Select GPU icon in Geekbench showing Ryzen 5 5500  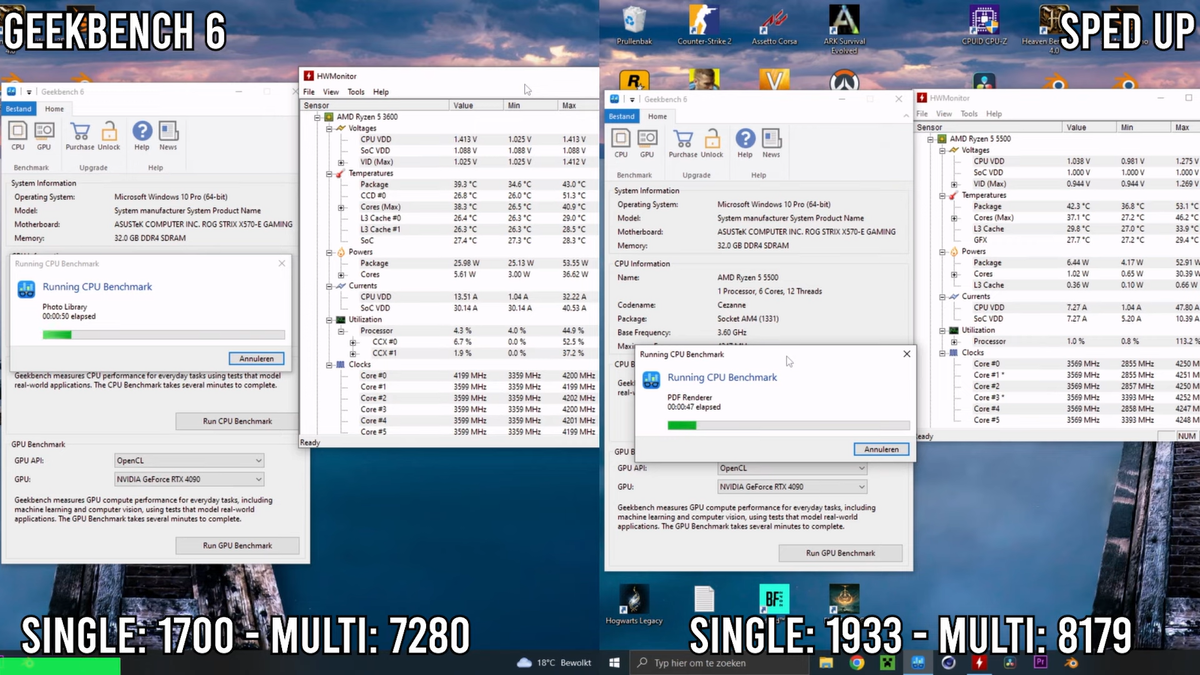pyautogui.click(x=647, y=143)
